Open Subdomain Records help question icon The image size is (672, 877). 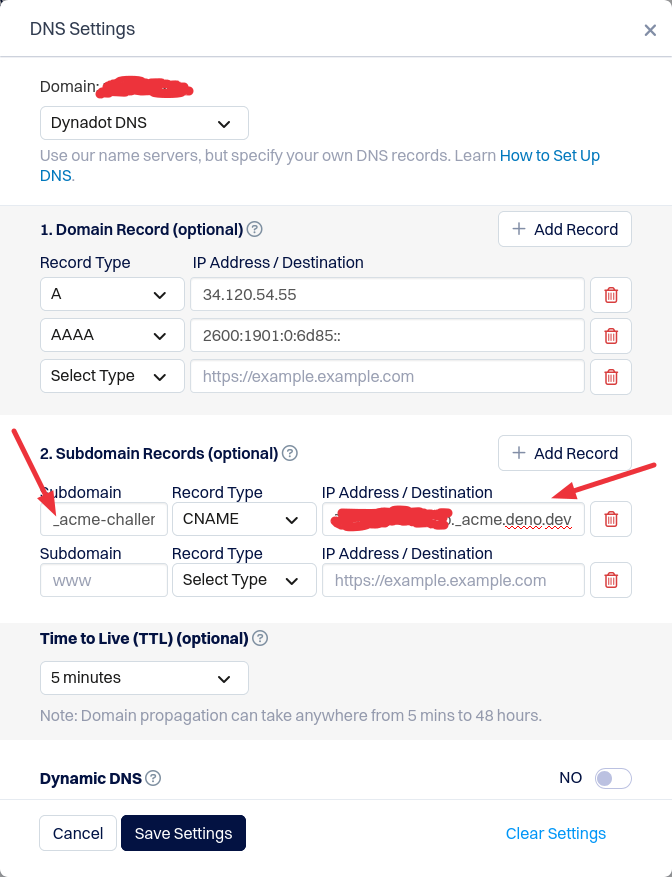(x=289, y=453)
